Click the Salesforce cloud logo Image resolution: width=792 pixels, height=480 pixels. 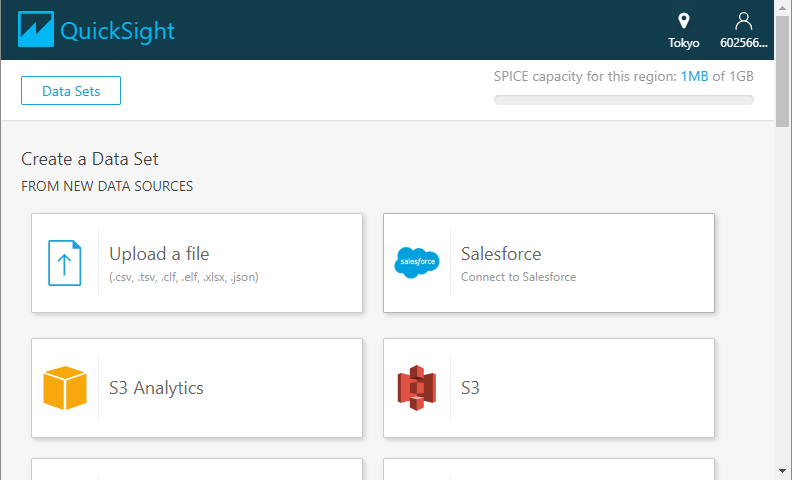pyautogui.click(x=416, y=263)
